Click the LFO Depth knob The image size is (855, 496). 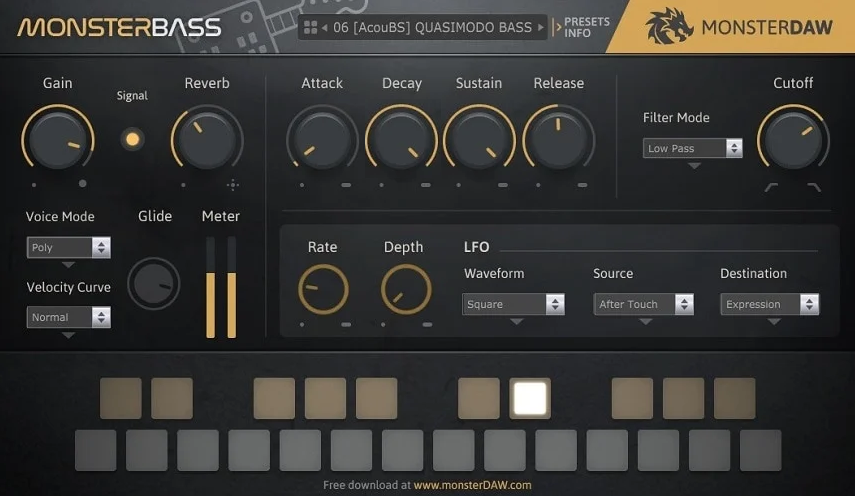tap(406, 289)
